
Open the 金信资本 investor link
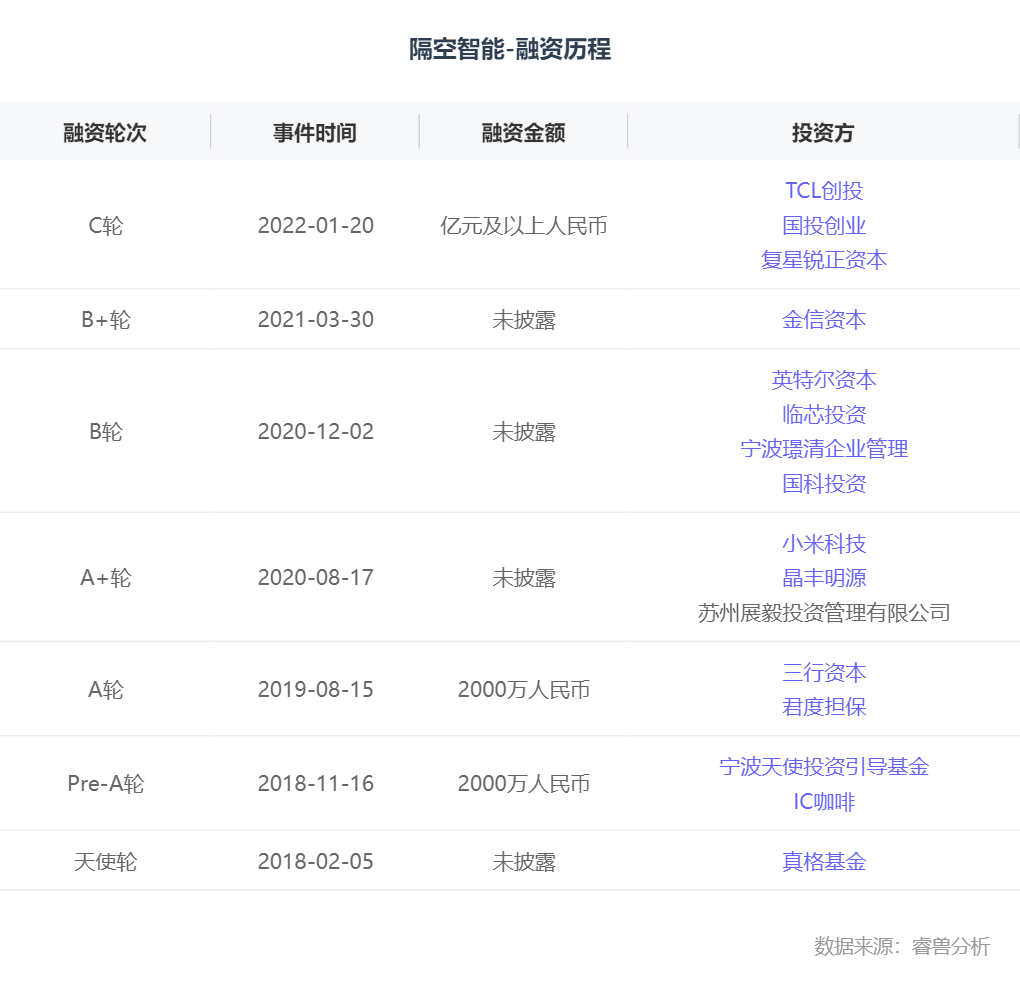824,319
